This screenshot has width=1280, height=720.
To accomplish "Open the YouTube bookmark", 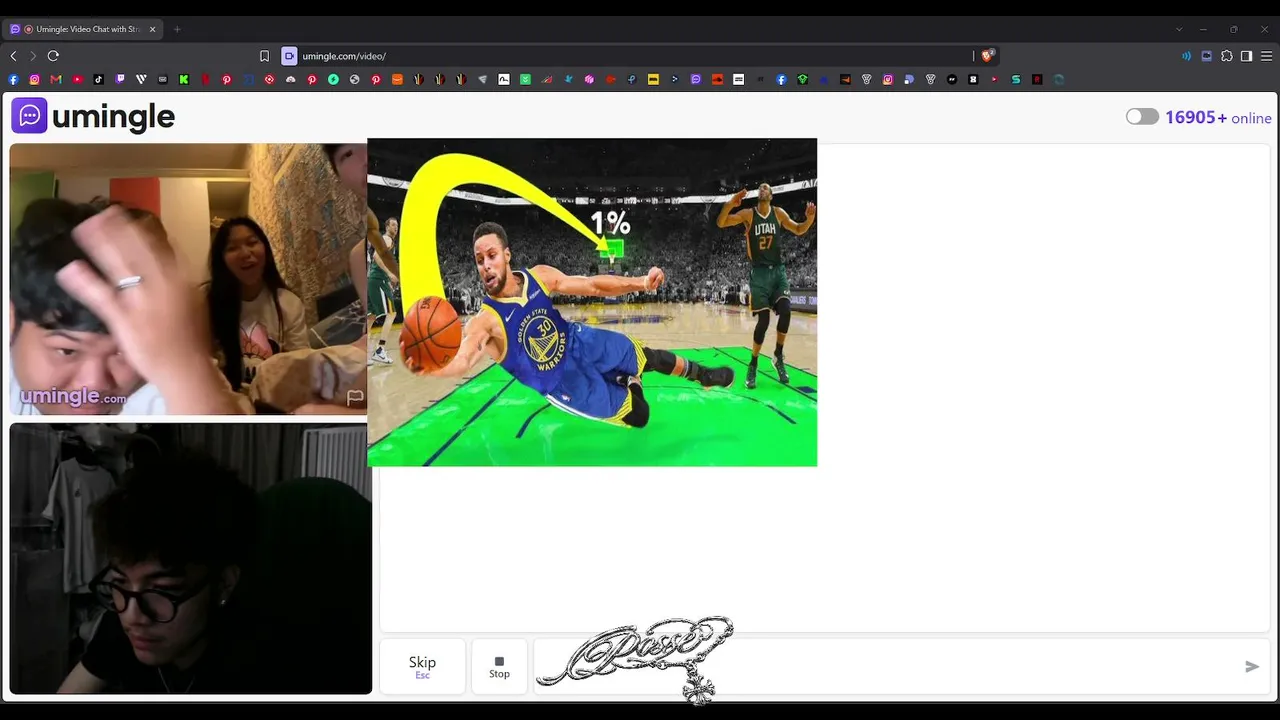I will (77, 80).
